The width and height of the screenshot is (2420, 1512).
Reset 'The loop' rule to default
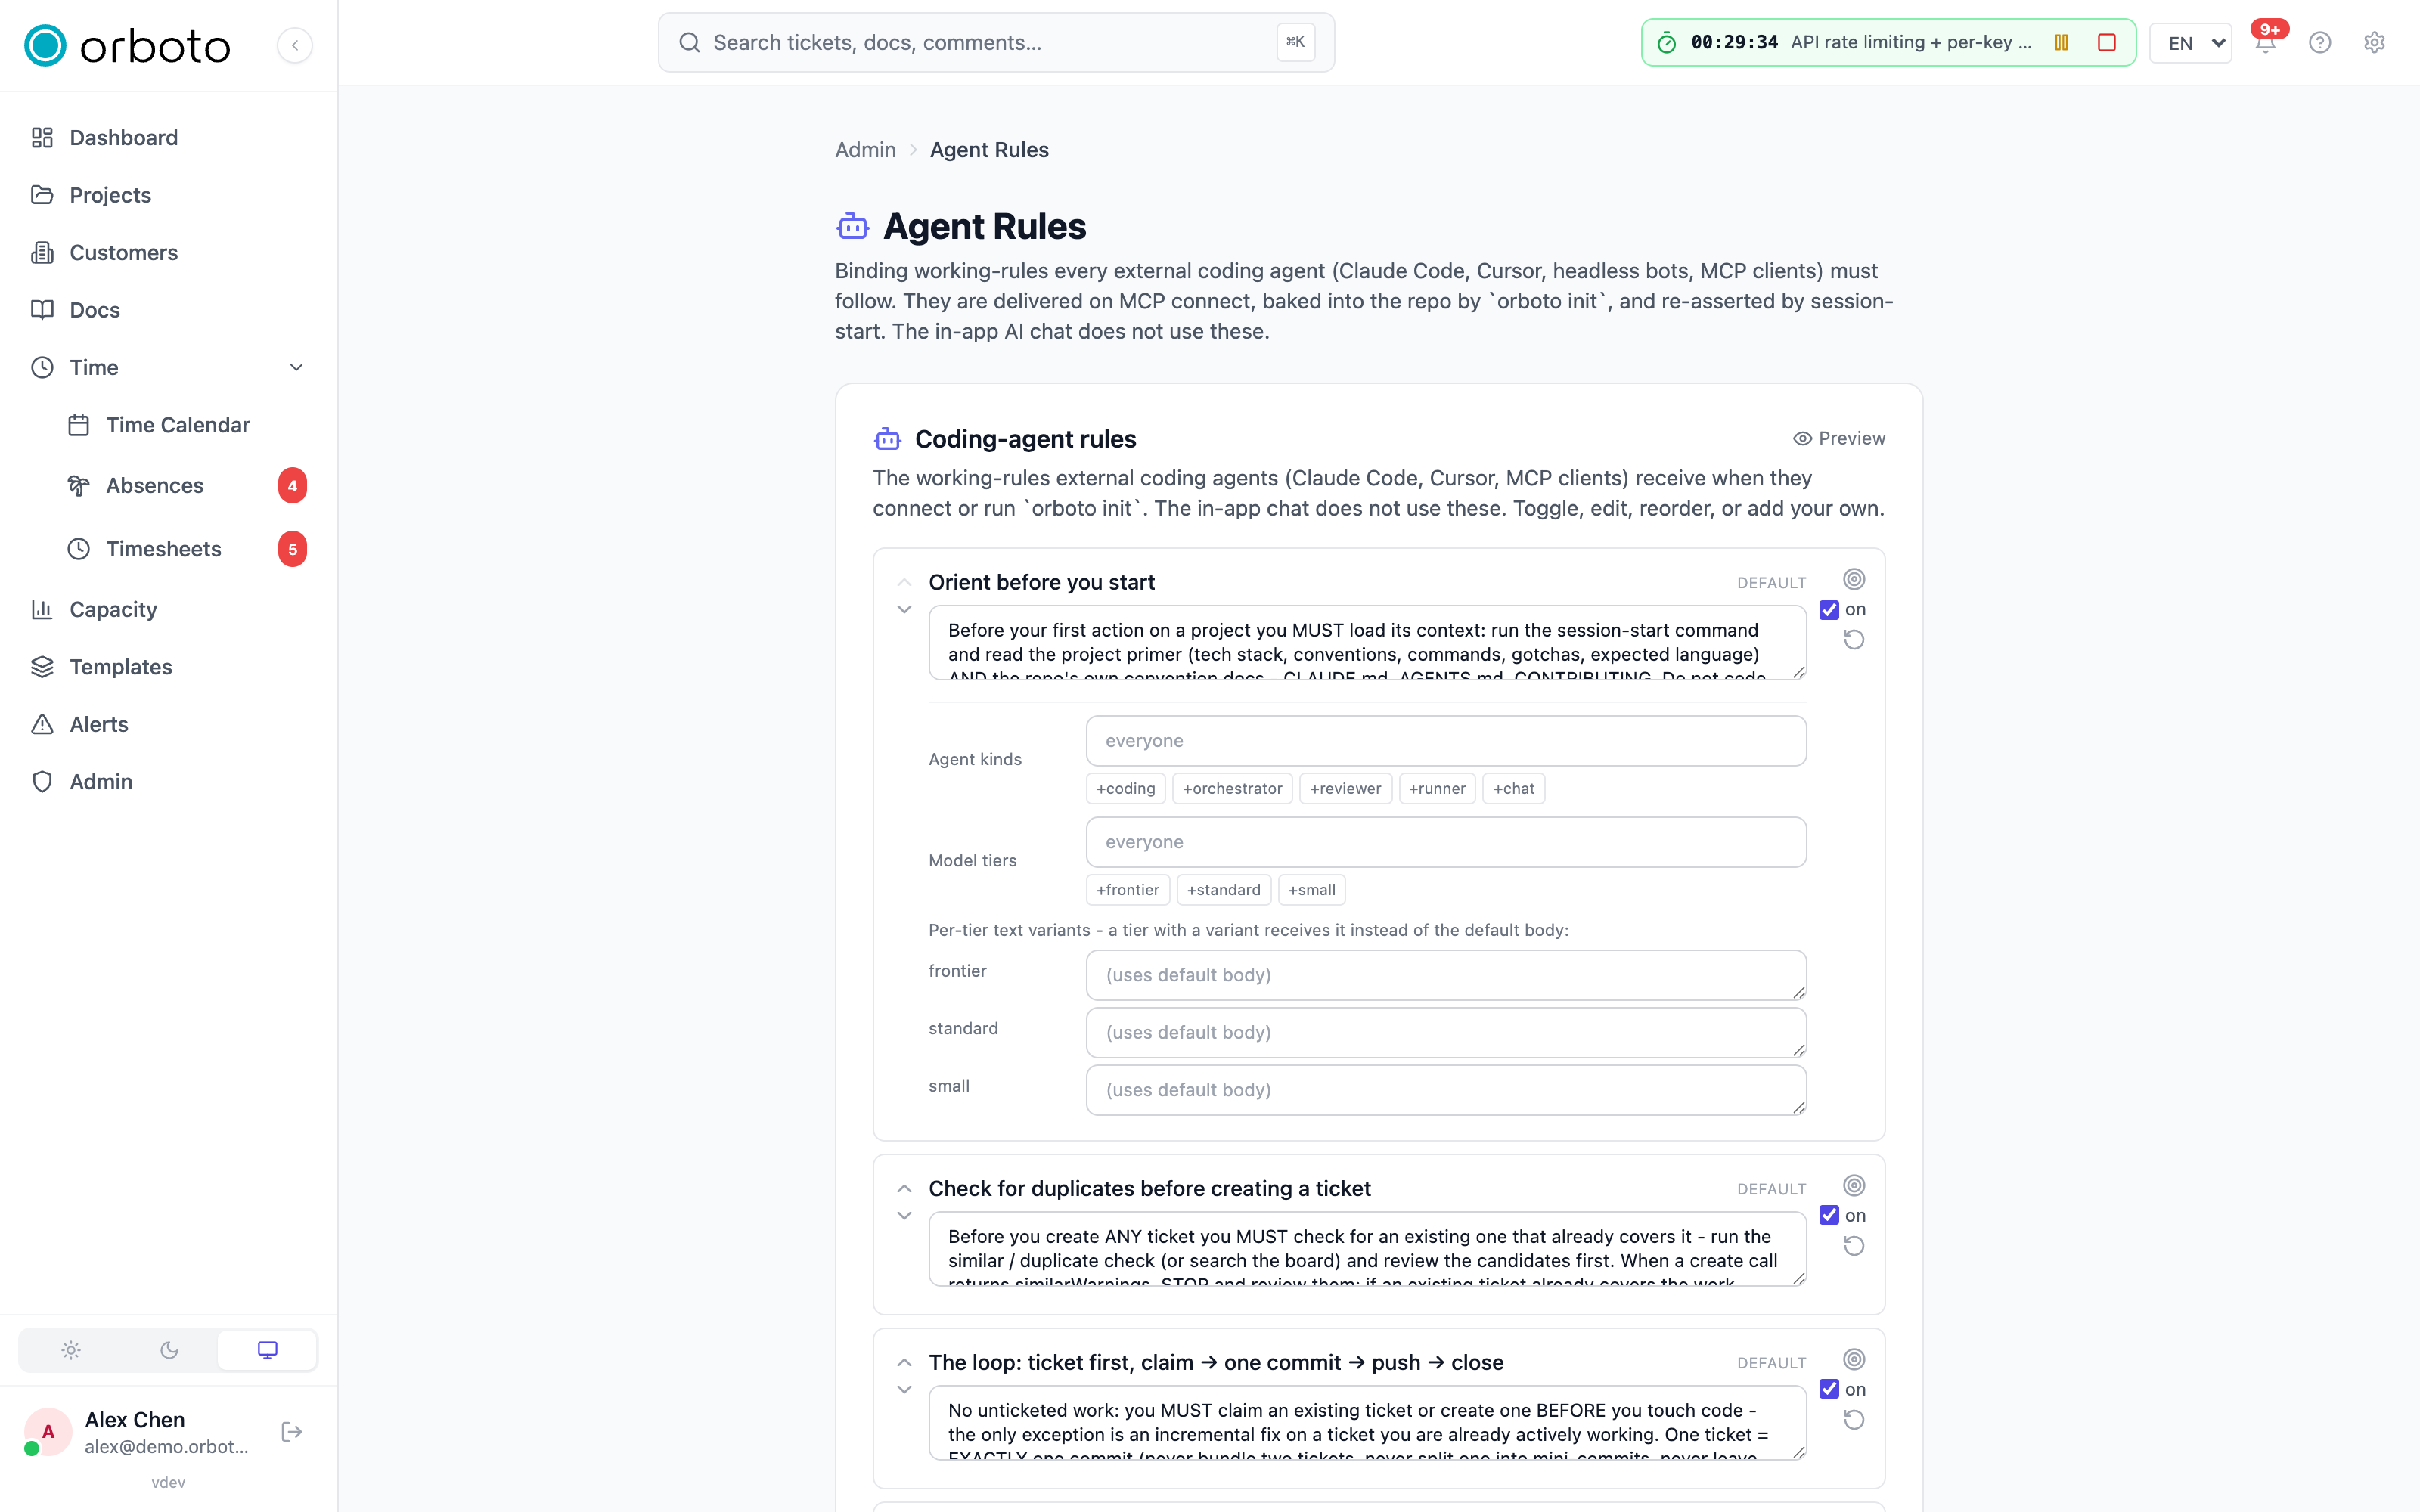pos(1854,1420)
